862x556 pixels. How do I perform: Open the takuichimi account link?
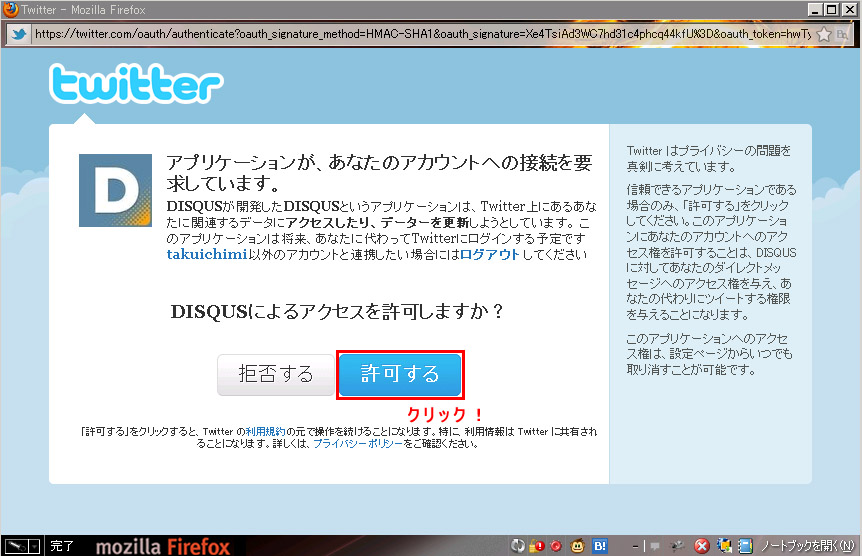point(207,254)
